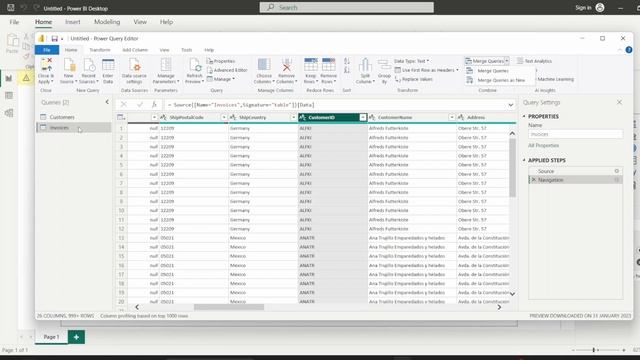Image resolution: width=640 pixels, height=360 pixels.
Task: Click Sign in at top right
Action: tap(583, 7)
